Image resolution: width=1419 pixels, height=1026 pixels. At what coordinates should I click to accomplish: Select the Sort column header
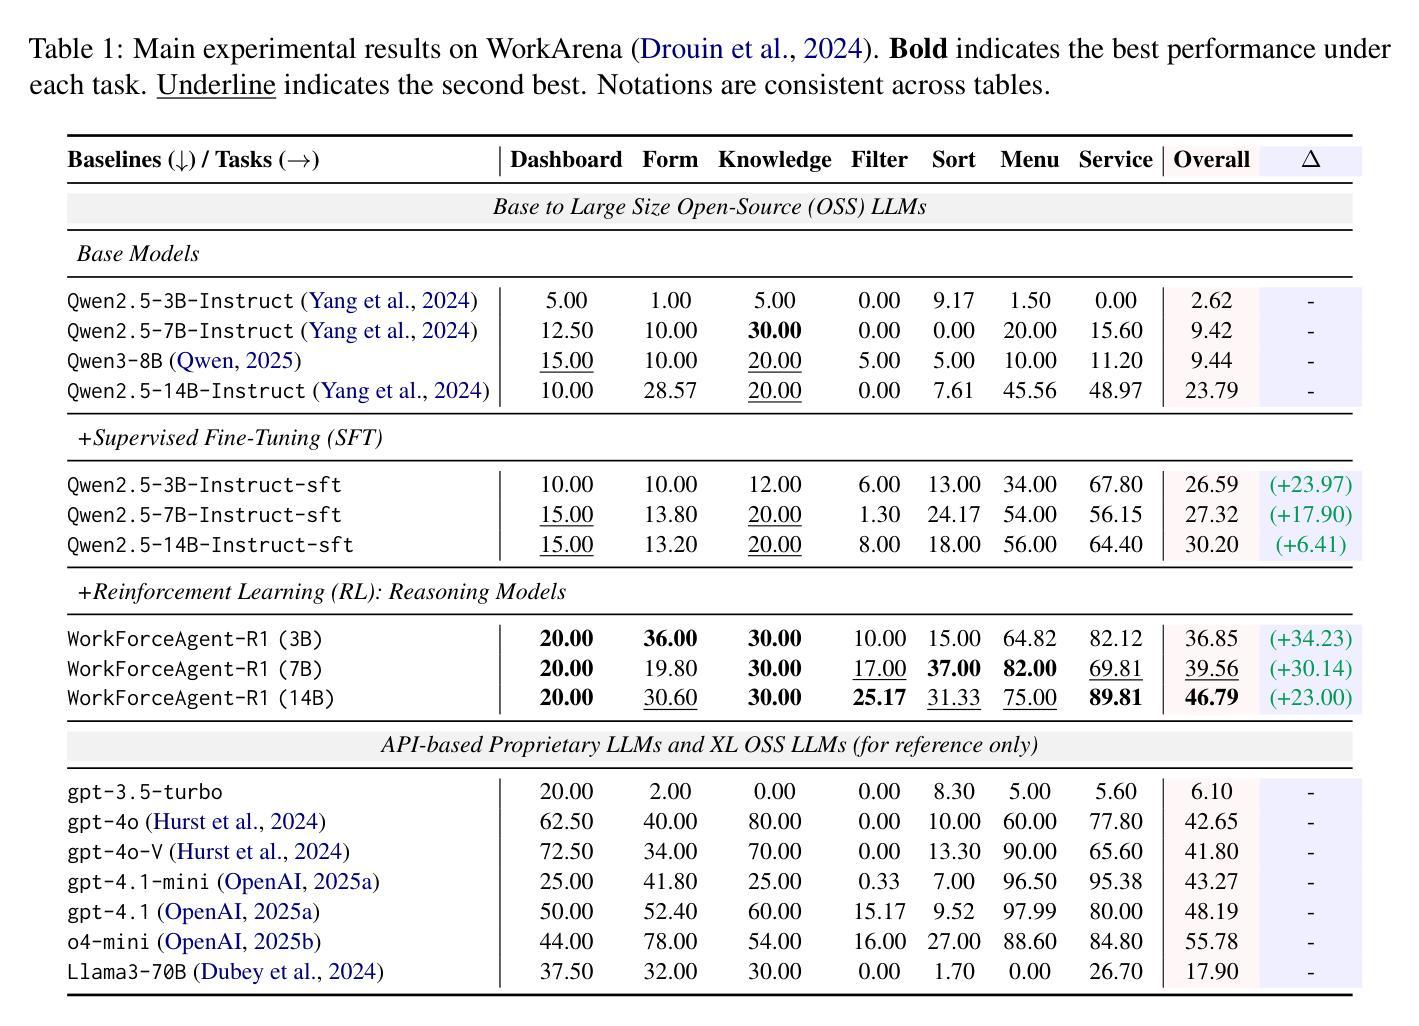(x=954, y=160)
